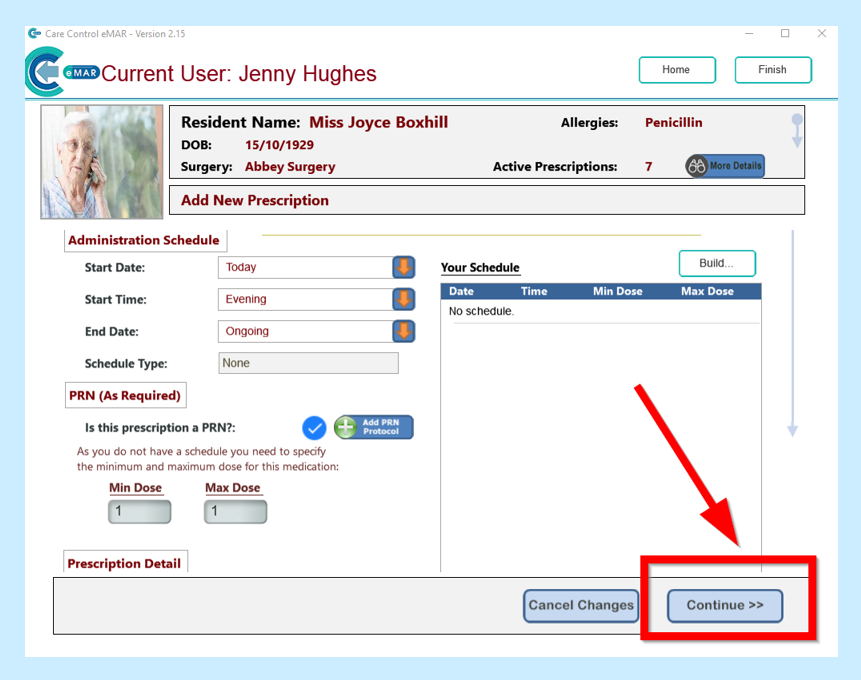Screen dimensions: 861x680
Task: Click the Max Dose column header
Action: click(707, 291)
